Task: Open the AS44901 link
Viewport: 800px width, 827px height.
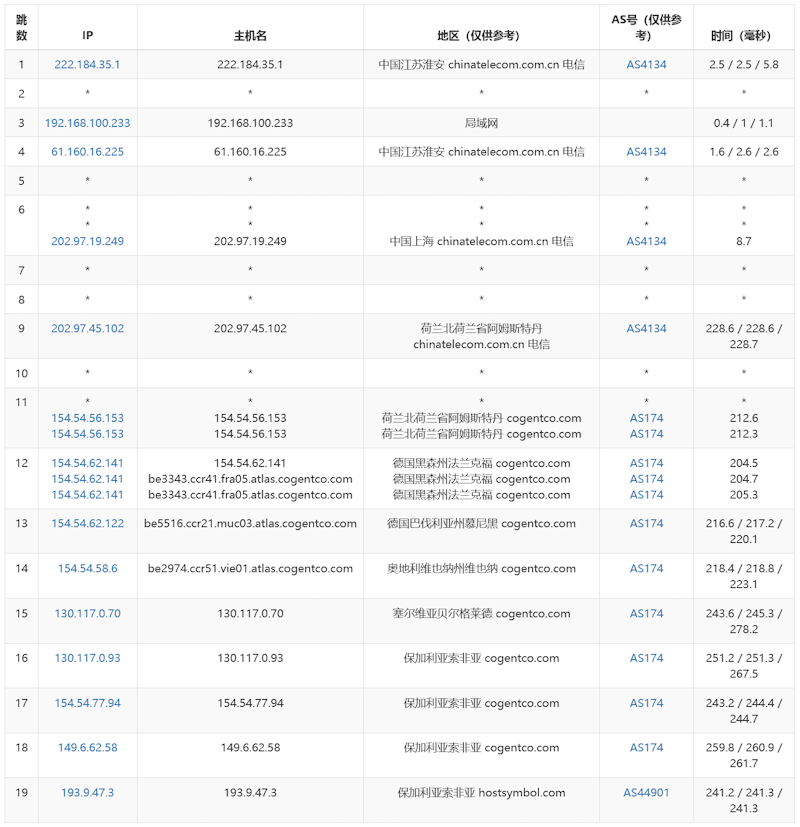Action: coord(646,793)
